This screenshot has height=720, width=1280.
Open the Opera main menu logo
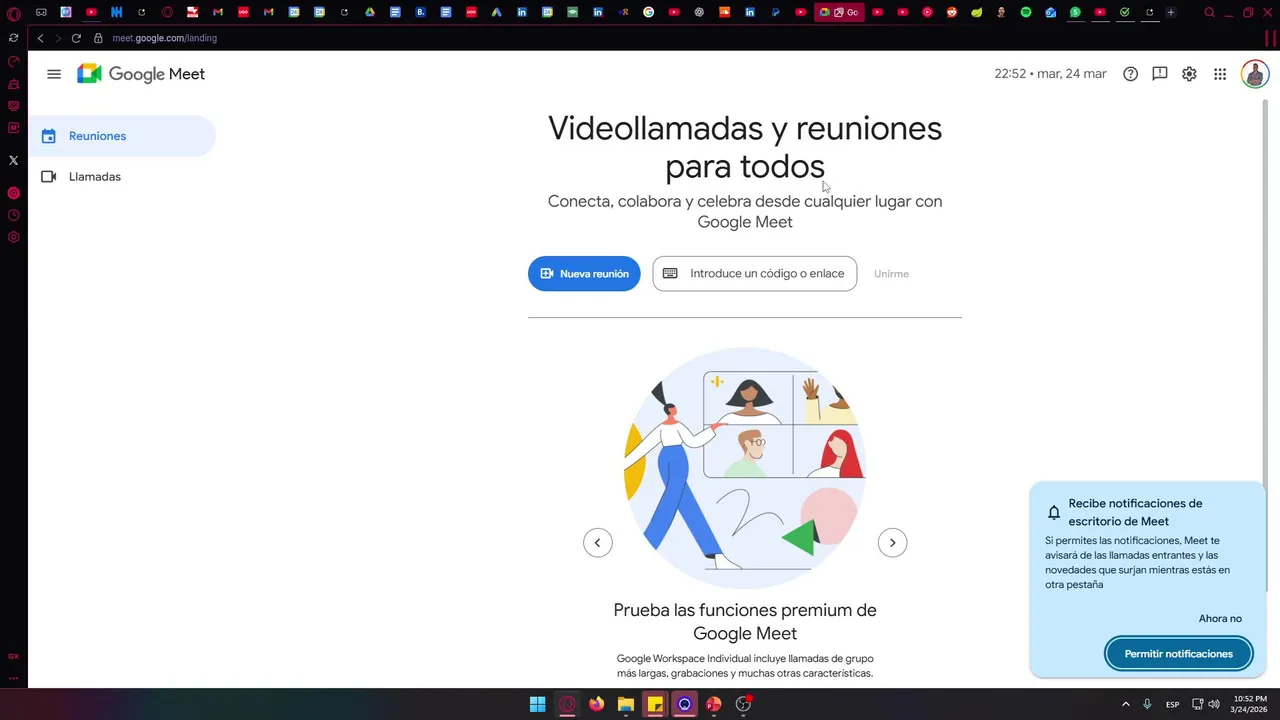click(x=13, y=13)
